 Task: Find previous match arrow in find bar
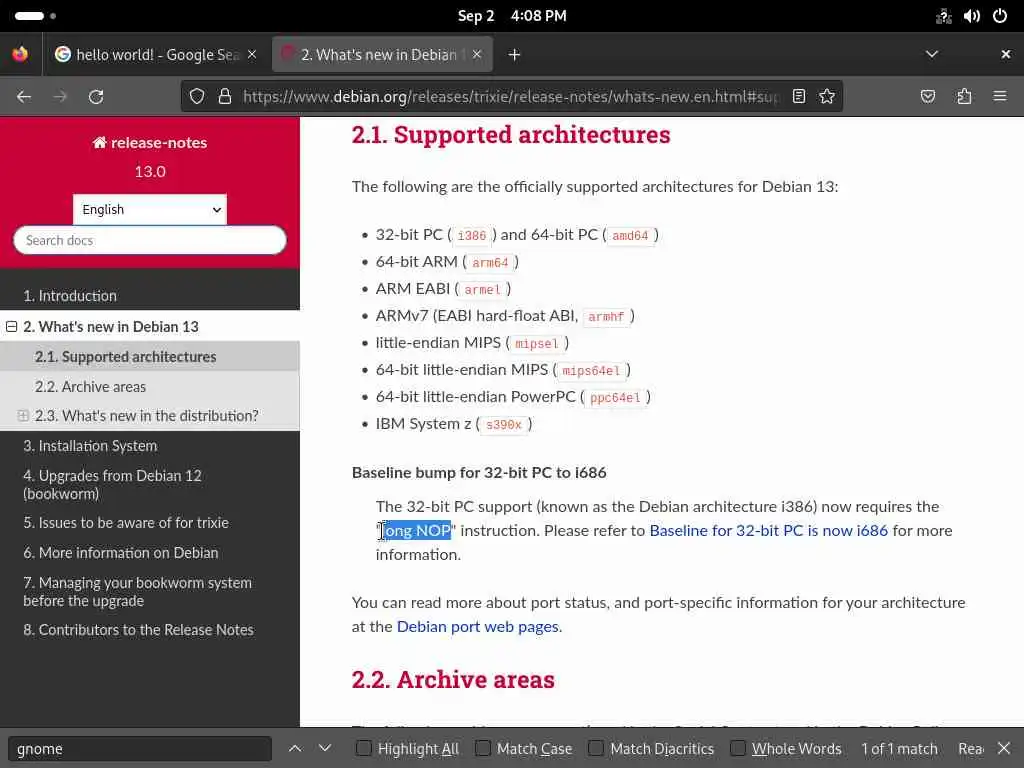(295, 748)
